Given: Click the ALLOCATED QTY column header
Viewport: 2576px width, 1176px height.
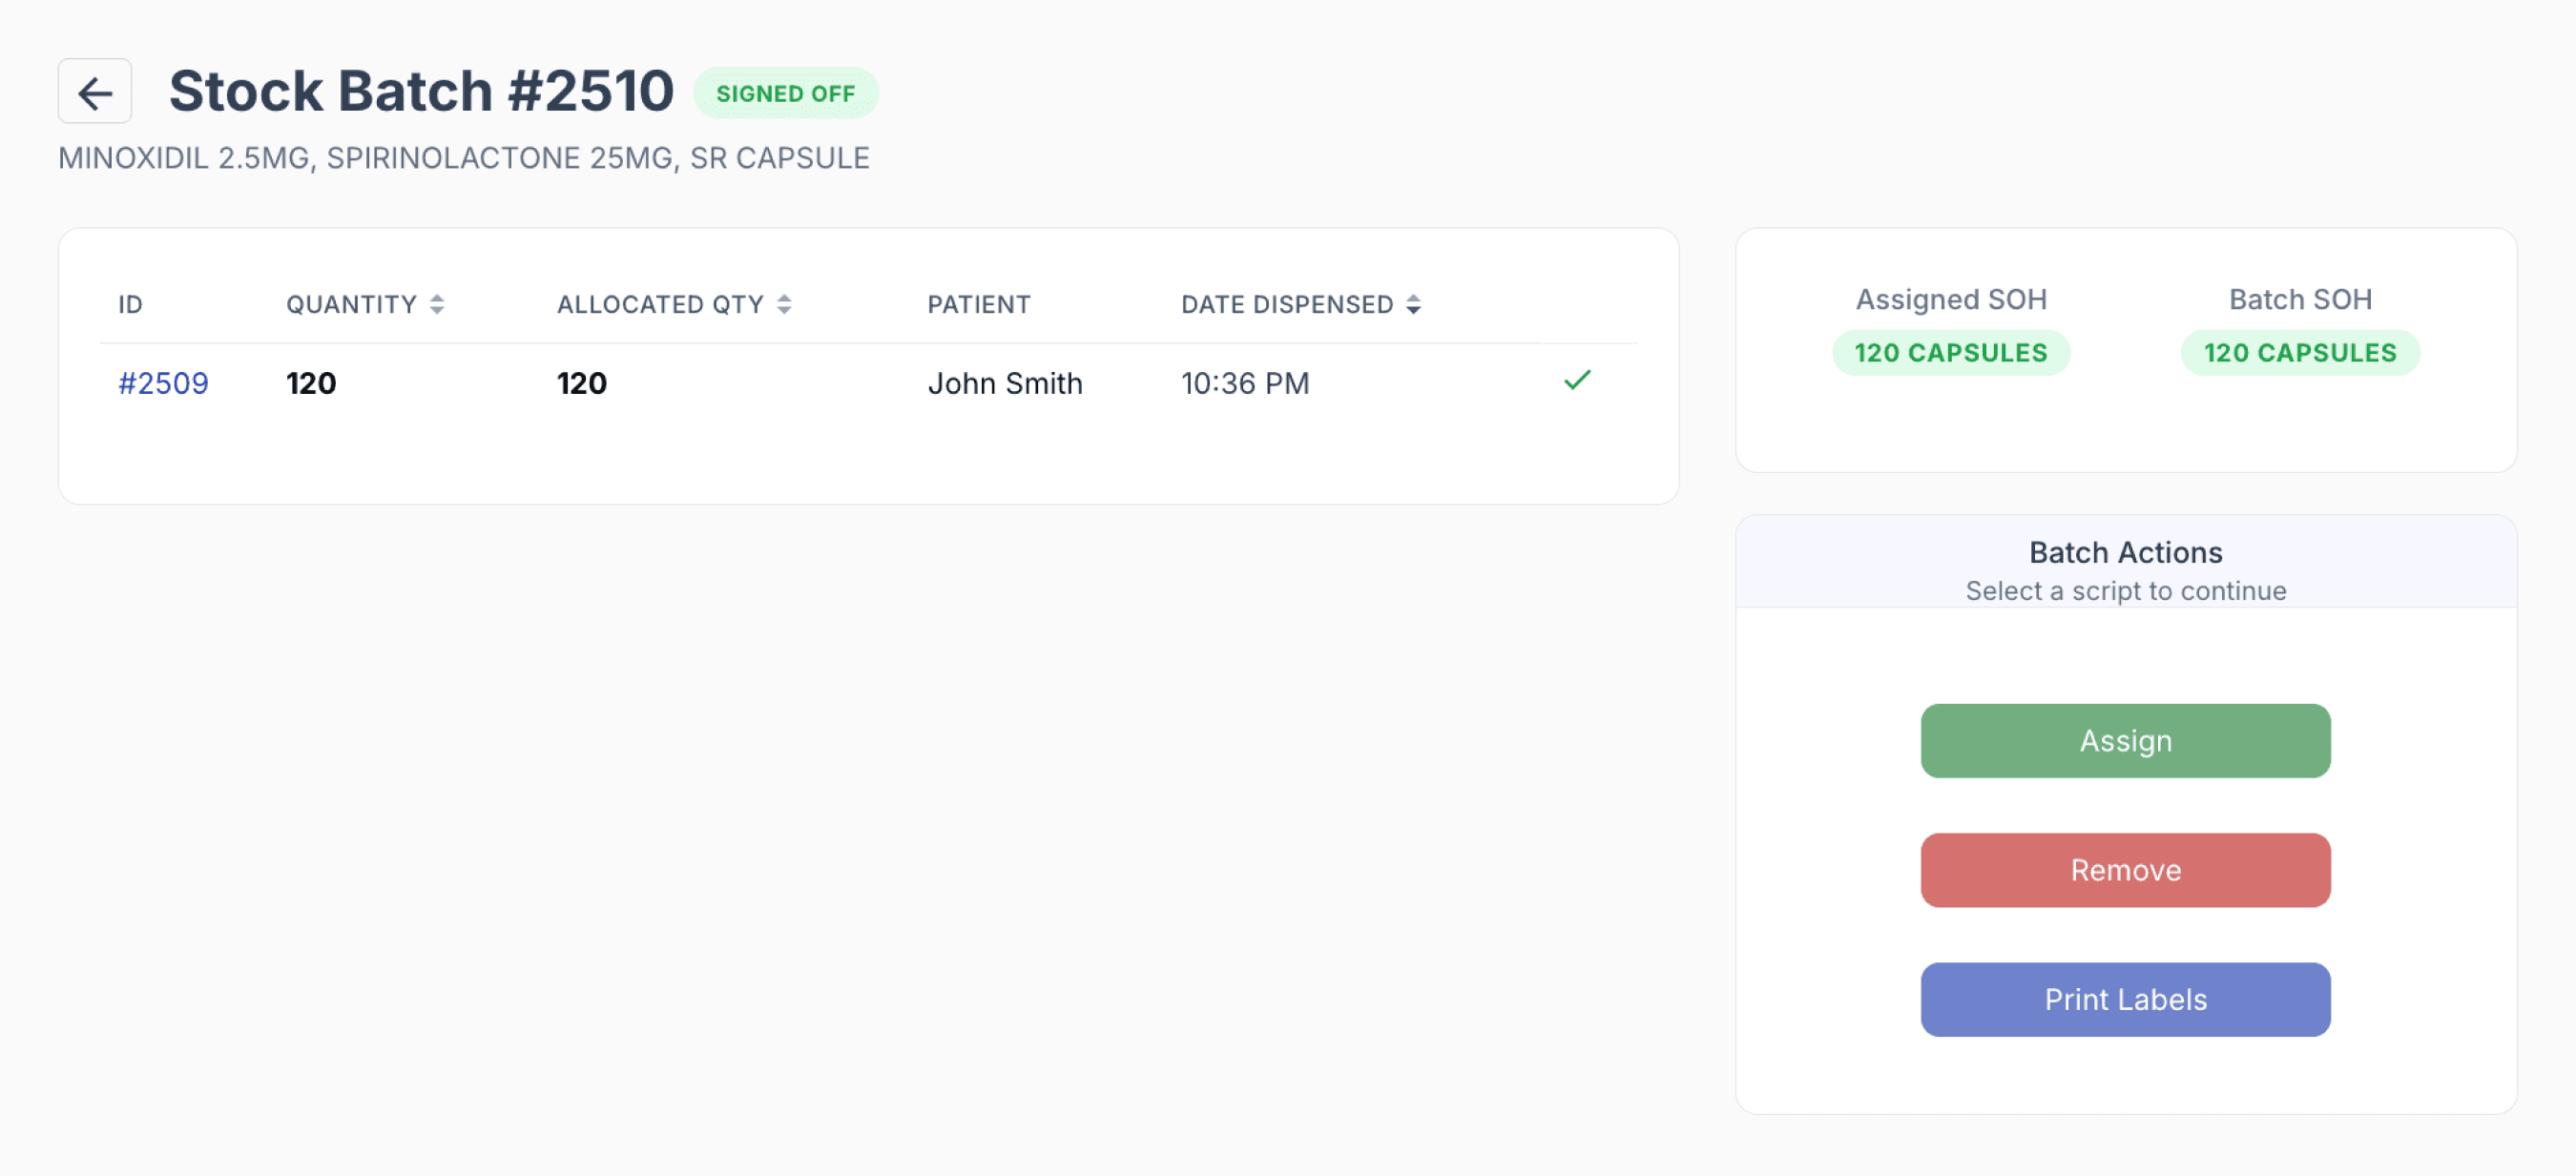Looking at the screenshot, I should (660, 305).
